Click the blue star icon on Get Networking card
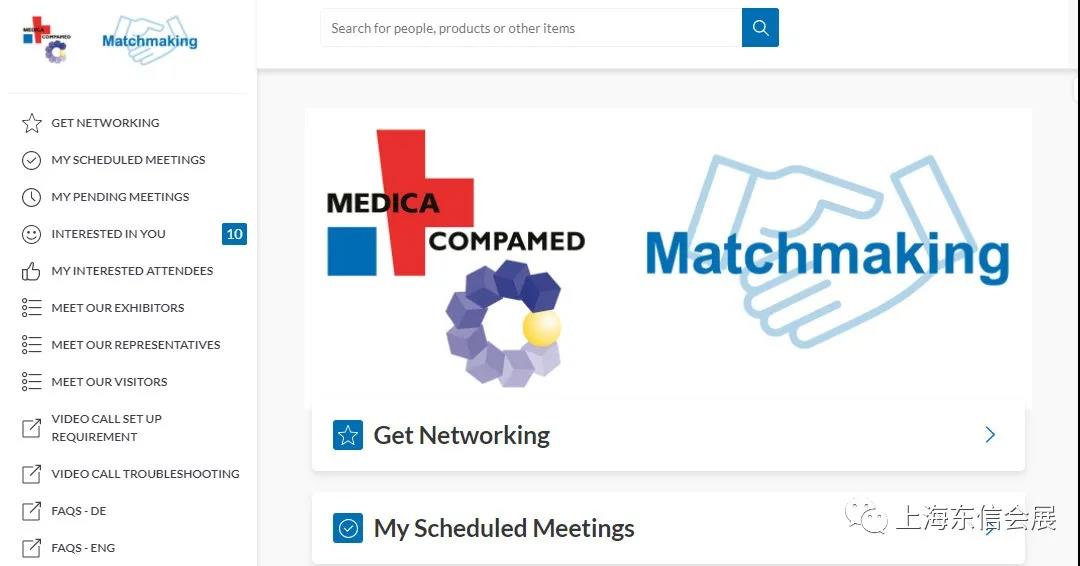 [x=348, y=435]
